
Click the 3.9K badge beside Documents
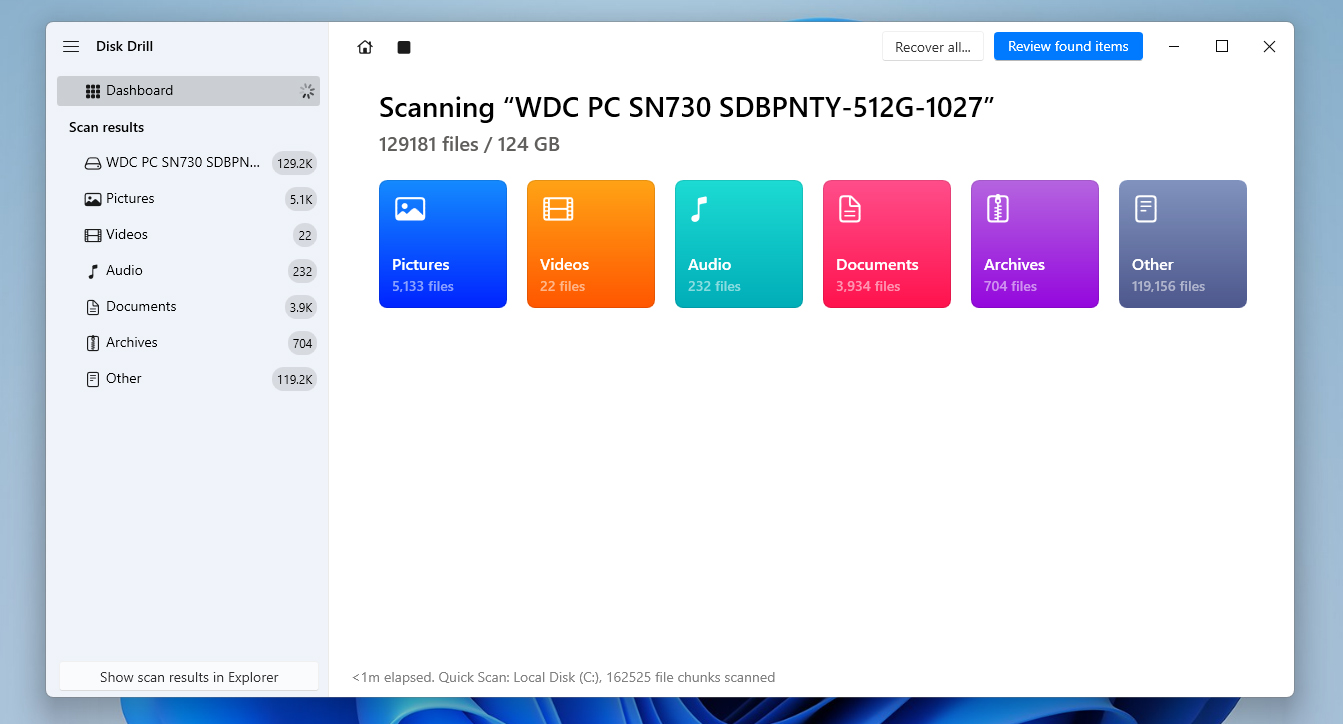click(301, 307)
